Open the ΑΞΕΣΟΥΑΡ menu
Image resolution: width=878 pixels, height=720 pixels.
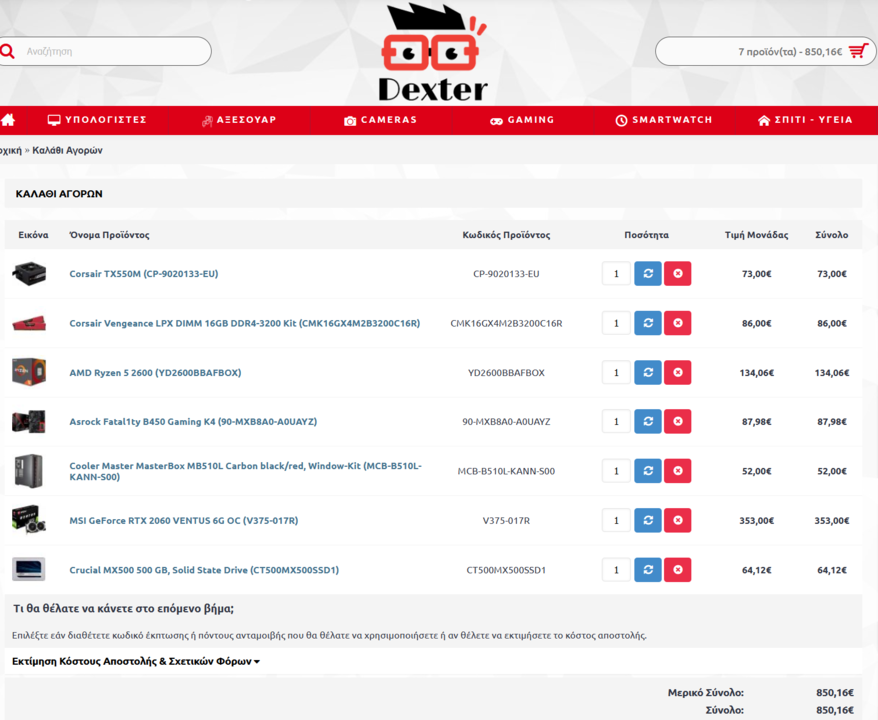tap(239, 120)
